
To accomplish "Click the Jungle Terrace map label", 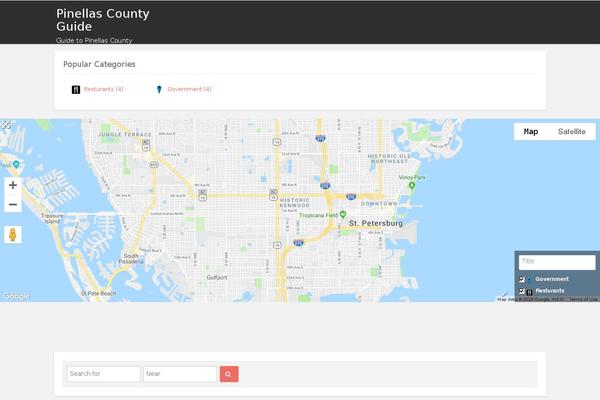I will pos(125,135).
